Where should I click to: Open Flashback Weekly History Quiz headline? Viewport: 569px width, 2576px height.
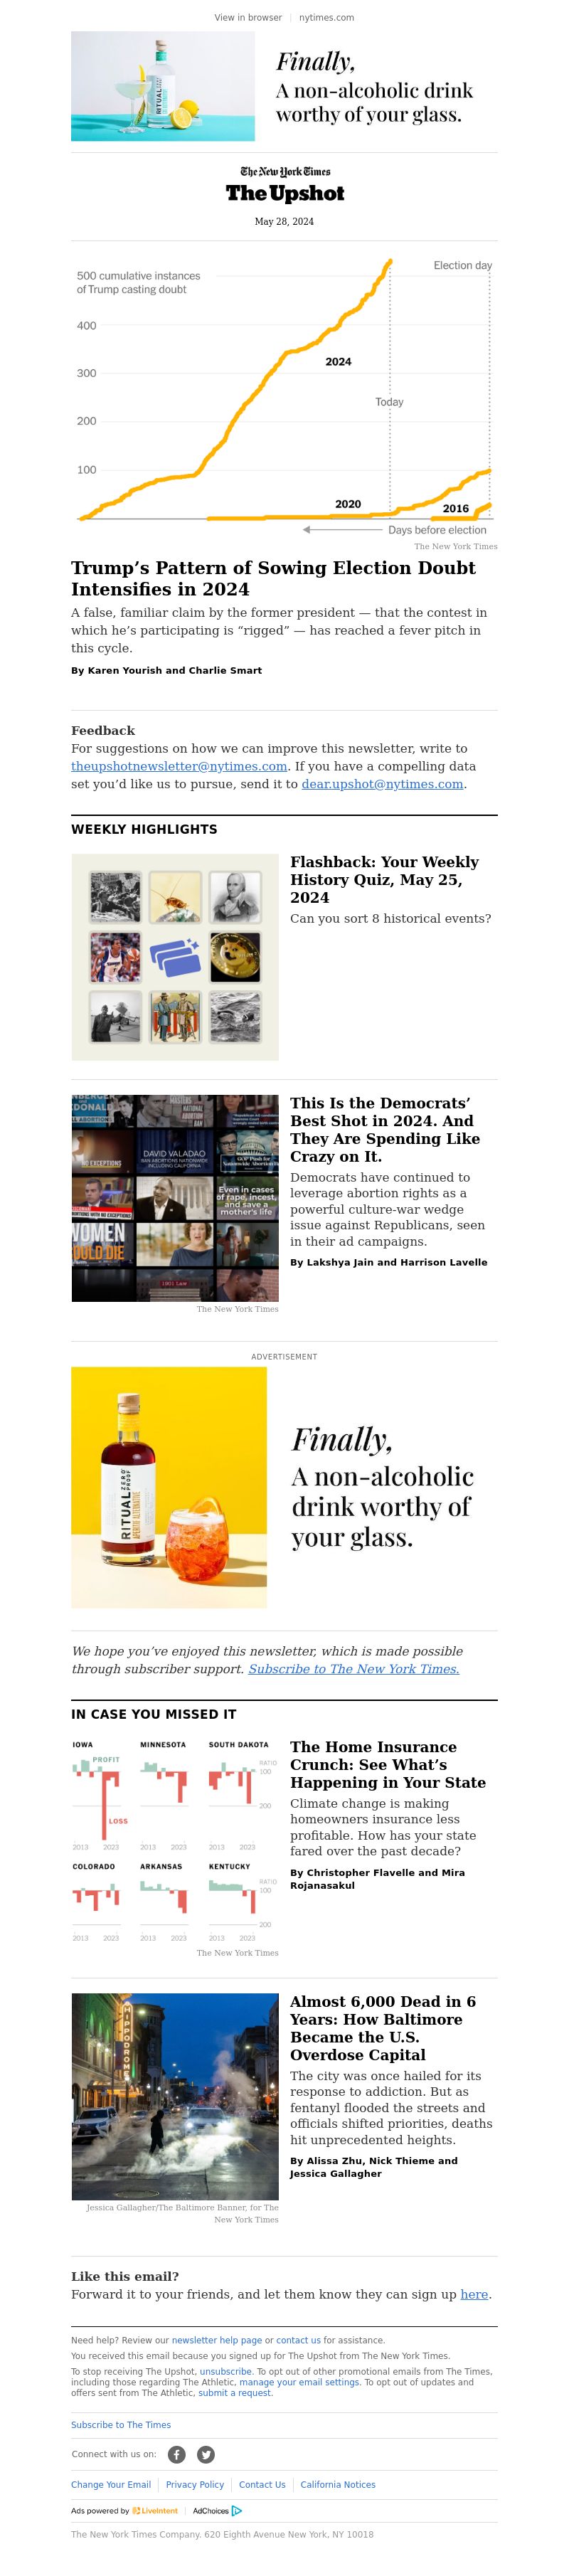pyautogui.click(x=384, y=879)
